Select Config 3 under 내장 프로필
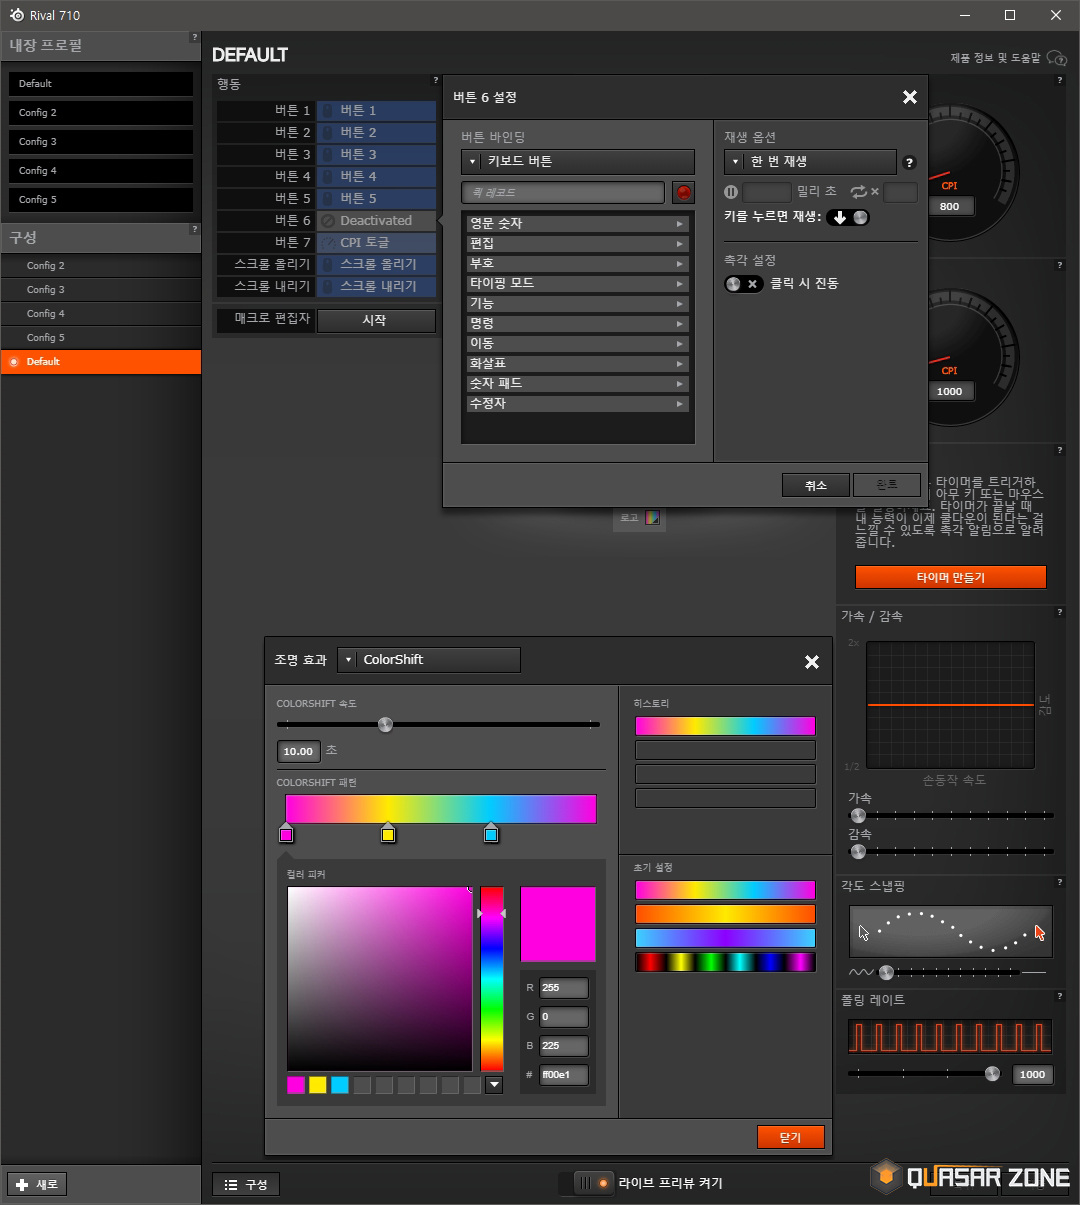Screen dimensions: 1080x1205 [x=100, y=142]
